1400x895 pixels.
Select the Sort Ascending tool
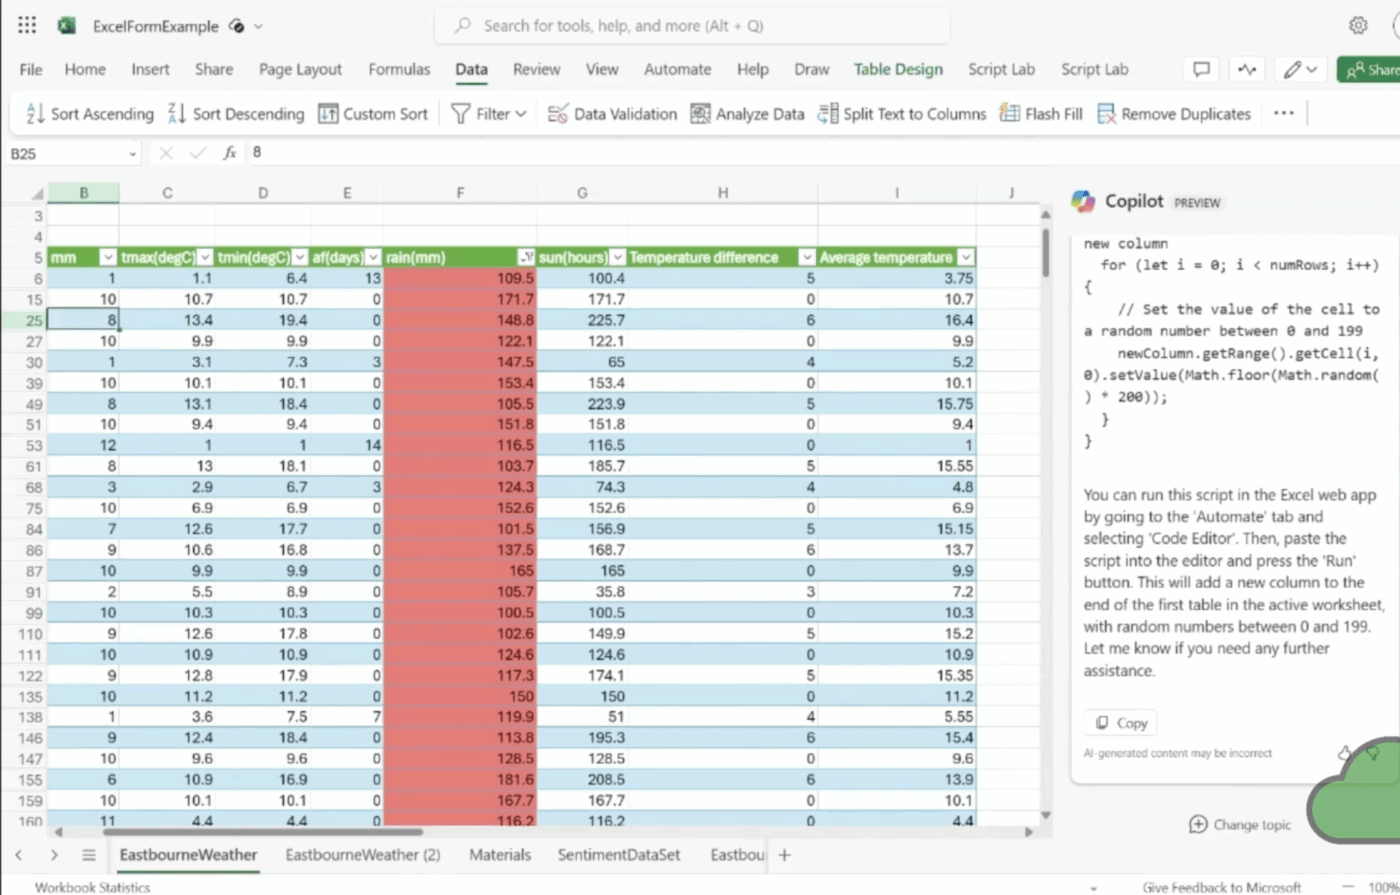coord(88,113)
